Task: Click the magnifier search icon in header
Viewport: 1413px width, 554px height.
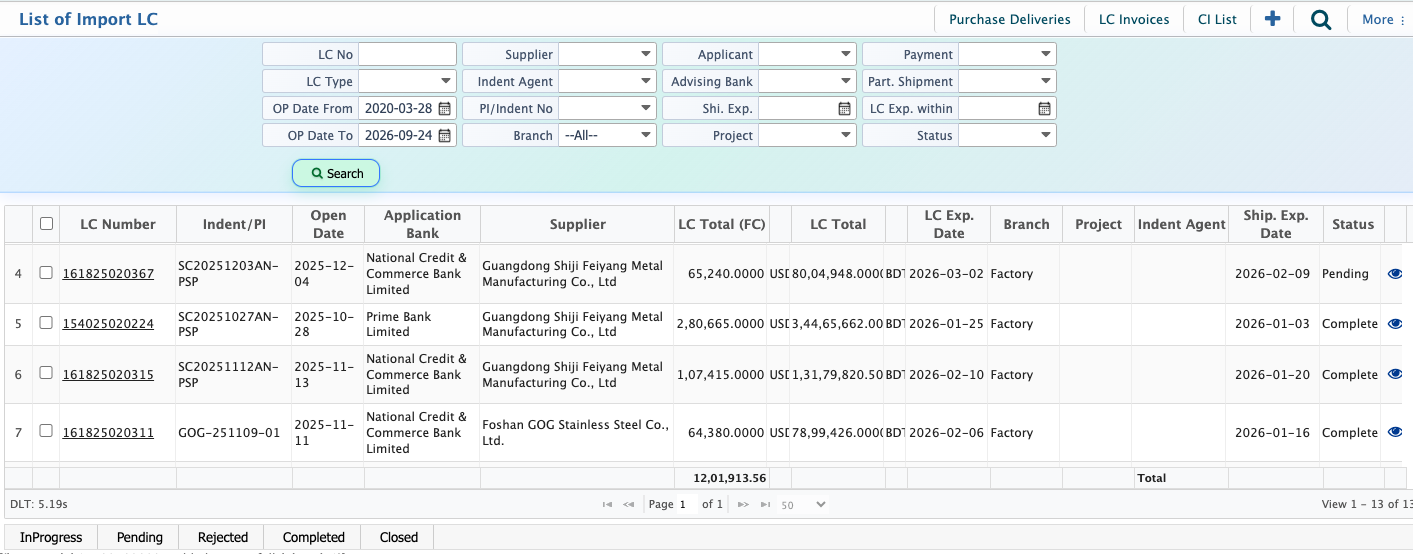Action: (1320, 19)
